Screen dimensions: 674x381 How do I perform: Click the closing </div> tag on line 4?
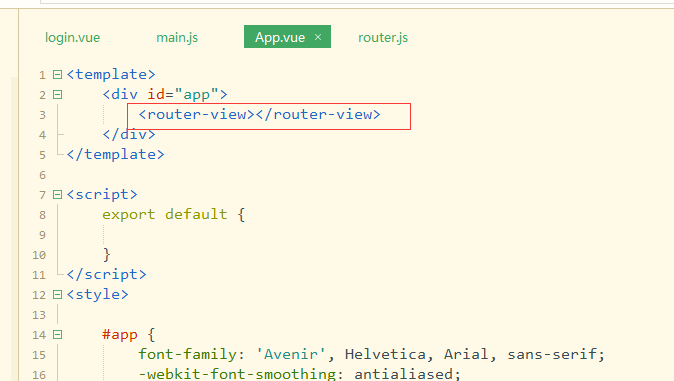(x=129, y=135)
